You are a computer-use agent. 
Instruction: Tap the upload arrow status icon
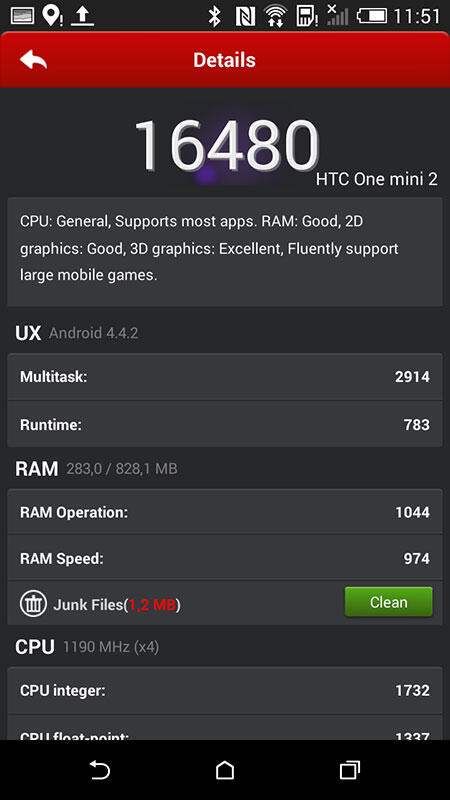[82, 16]
